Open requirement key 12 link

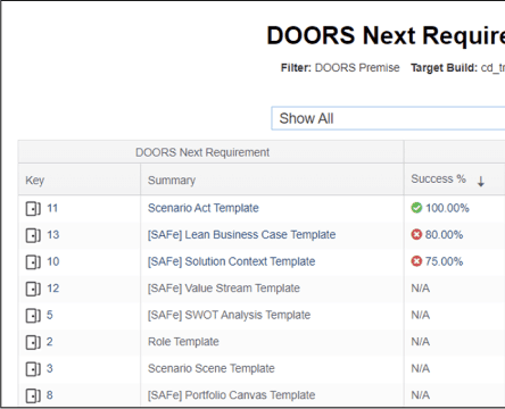[53, 288]
